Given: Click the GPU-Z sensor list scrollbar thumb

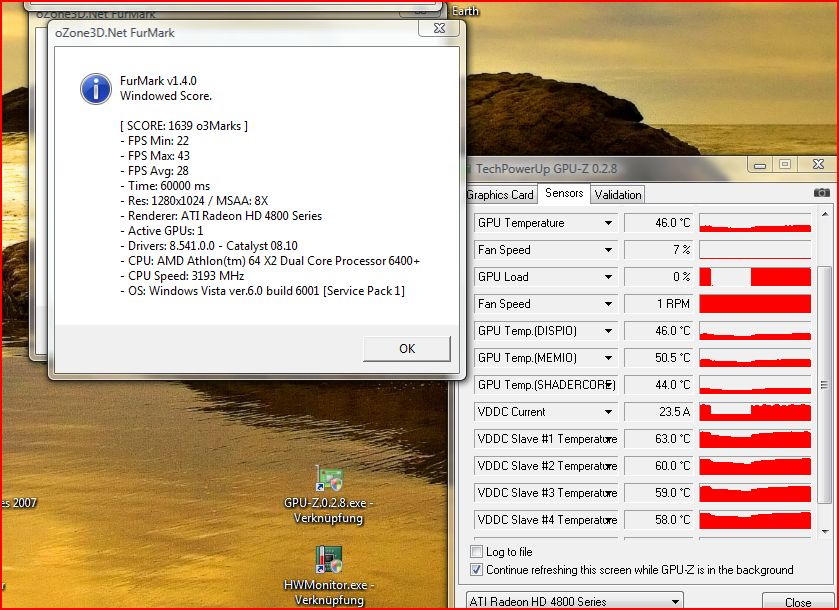Looking at the screenshot, I should tap(825, 384).
